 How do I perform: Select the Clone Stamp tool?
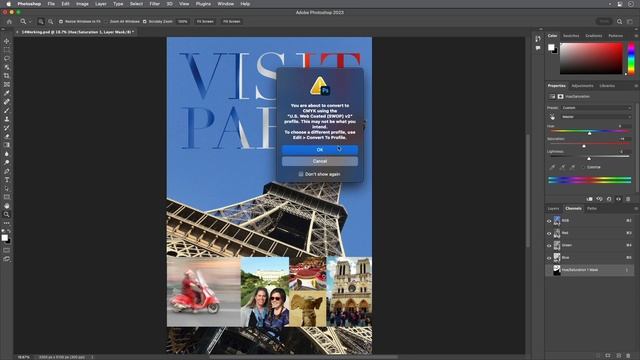coord(7,119)
